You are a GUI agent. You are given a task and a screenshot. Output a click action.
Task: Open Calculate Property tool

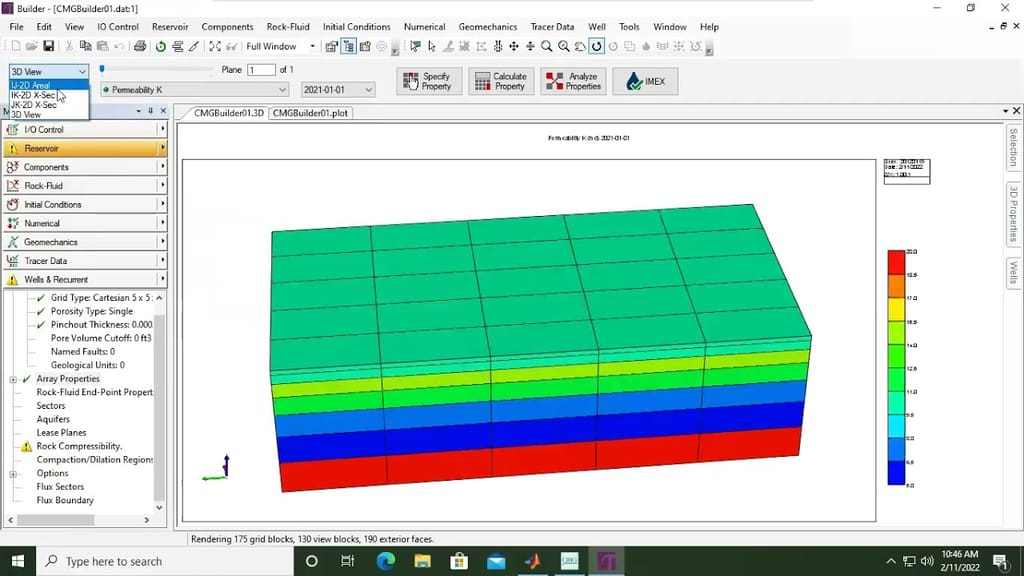(x=501, y=81)
